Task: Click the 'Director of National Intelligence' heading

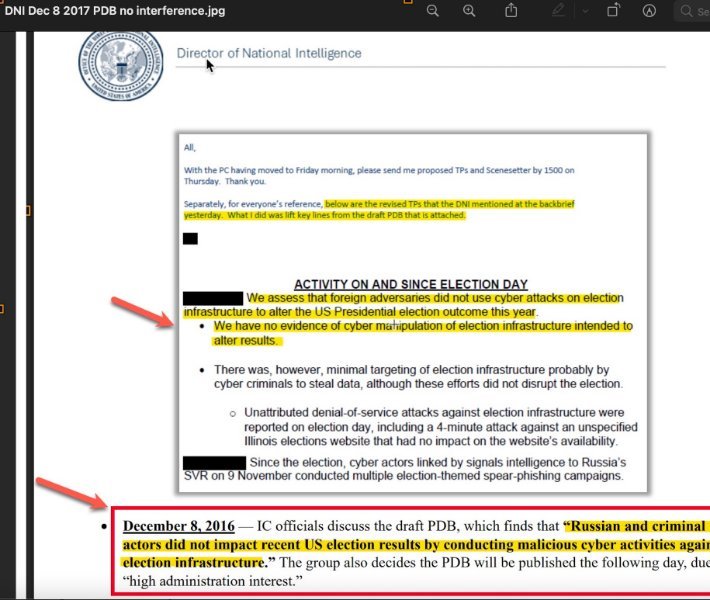Action: coord(269,53)
